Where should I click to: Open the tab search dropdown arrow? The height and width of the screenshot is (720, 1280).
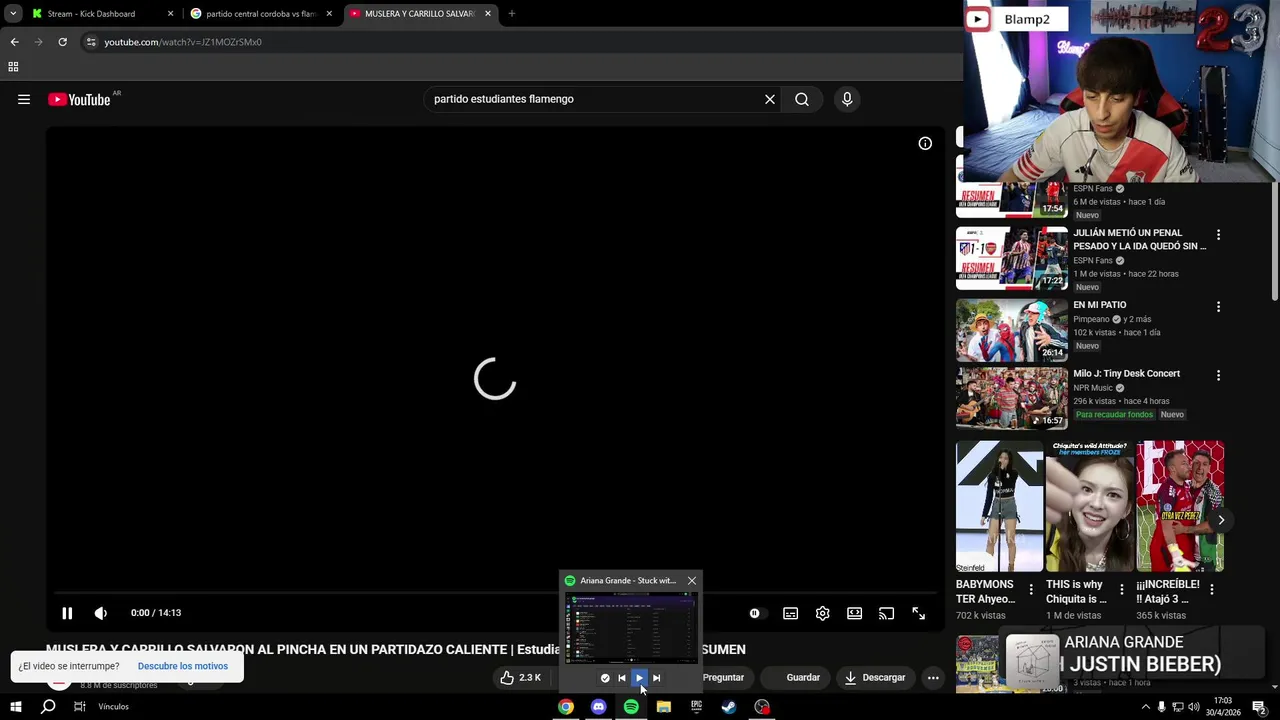coord(13,14)
